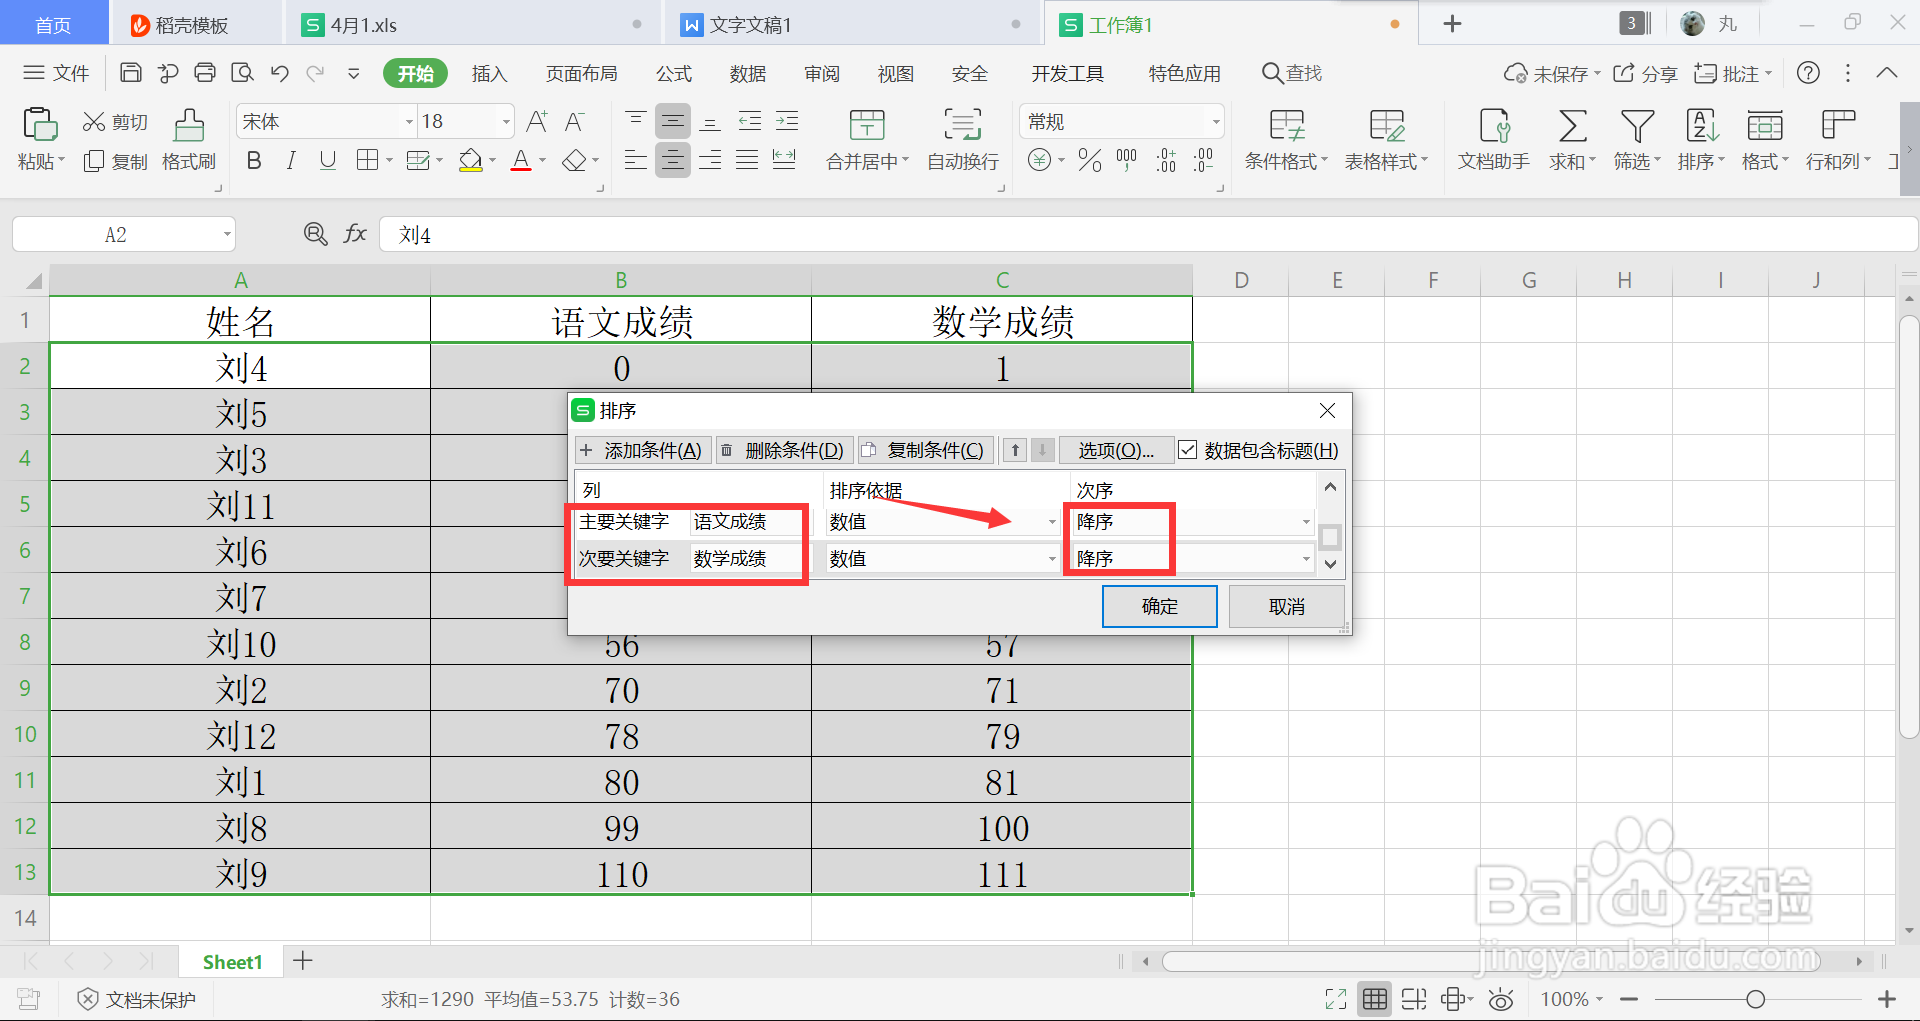1920x1021 pixels.
Task: Merge and center cells with 合并居中
Action: click(x=864, y=140)
